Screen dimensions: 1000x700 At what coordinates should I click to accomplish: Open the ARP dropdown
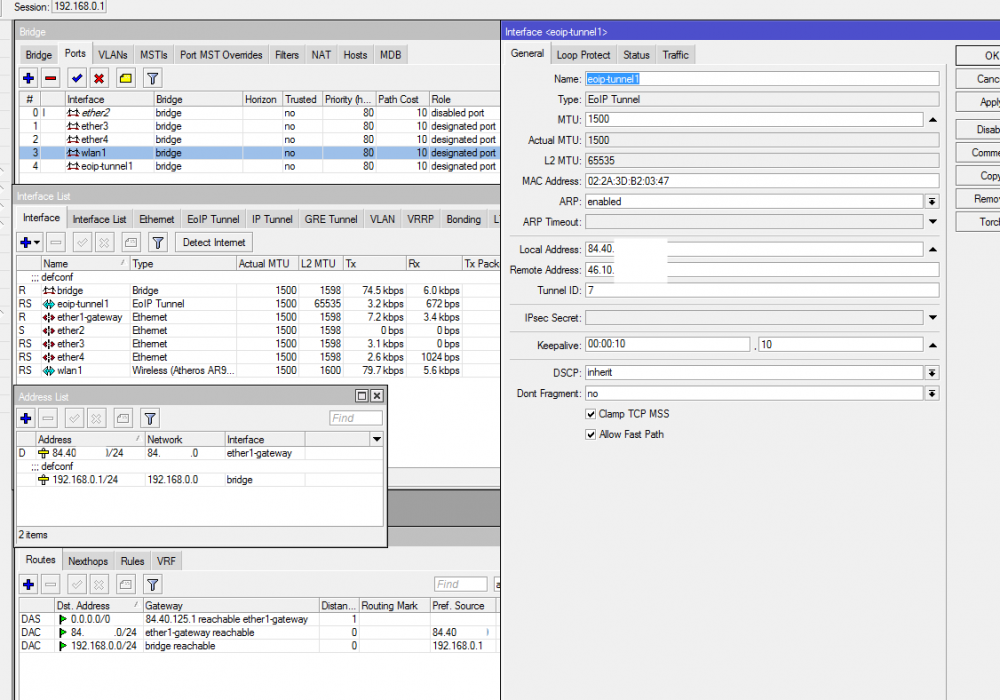[x=931, y=200]
